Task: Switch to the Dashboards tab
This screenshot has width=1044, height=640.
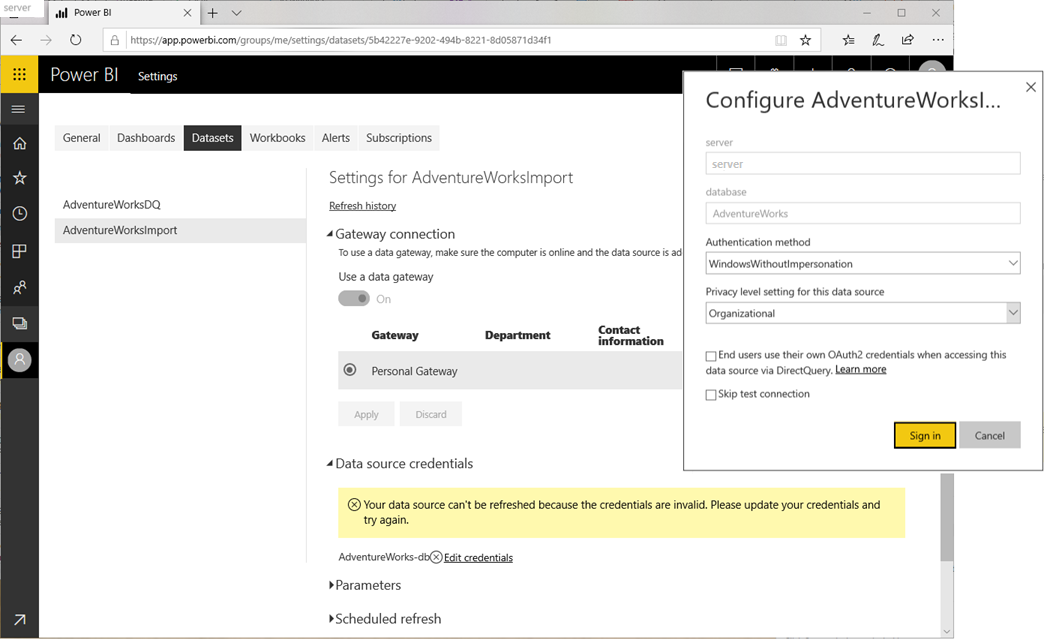Action: [x=145, y=138]
